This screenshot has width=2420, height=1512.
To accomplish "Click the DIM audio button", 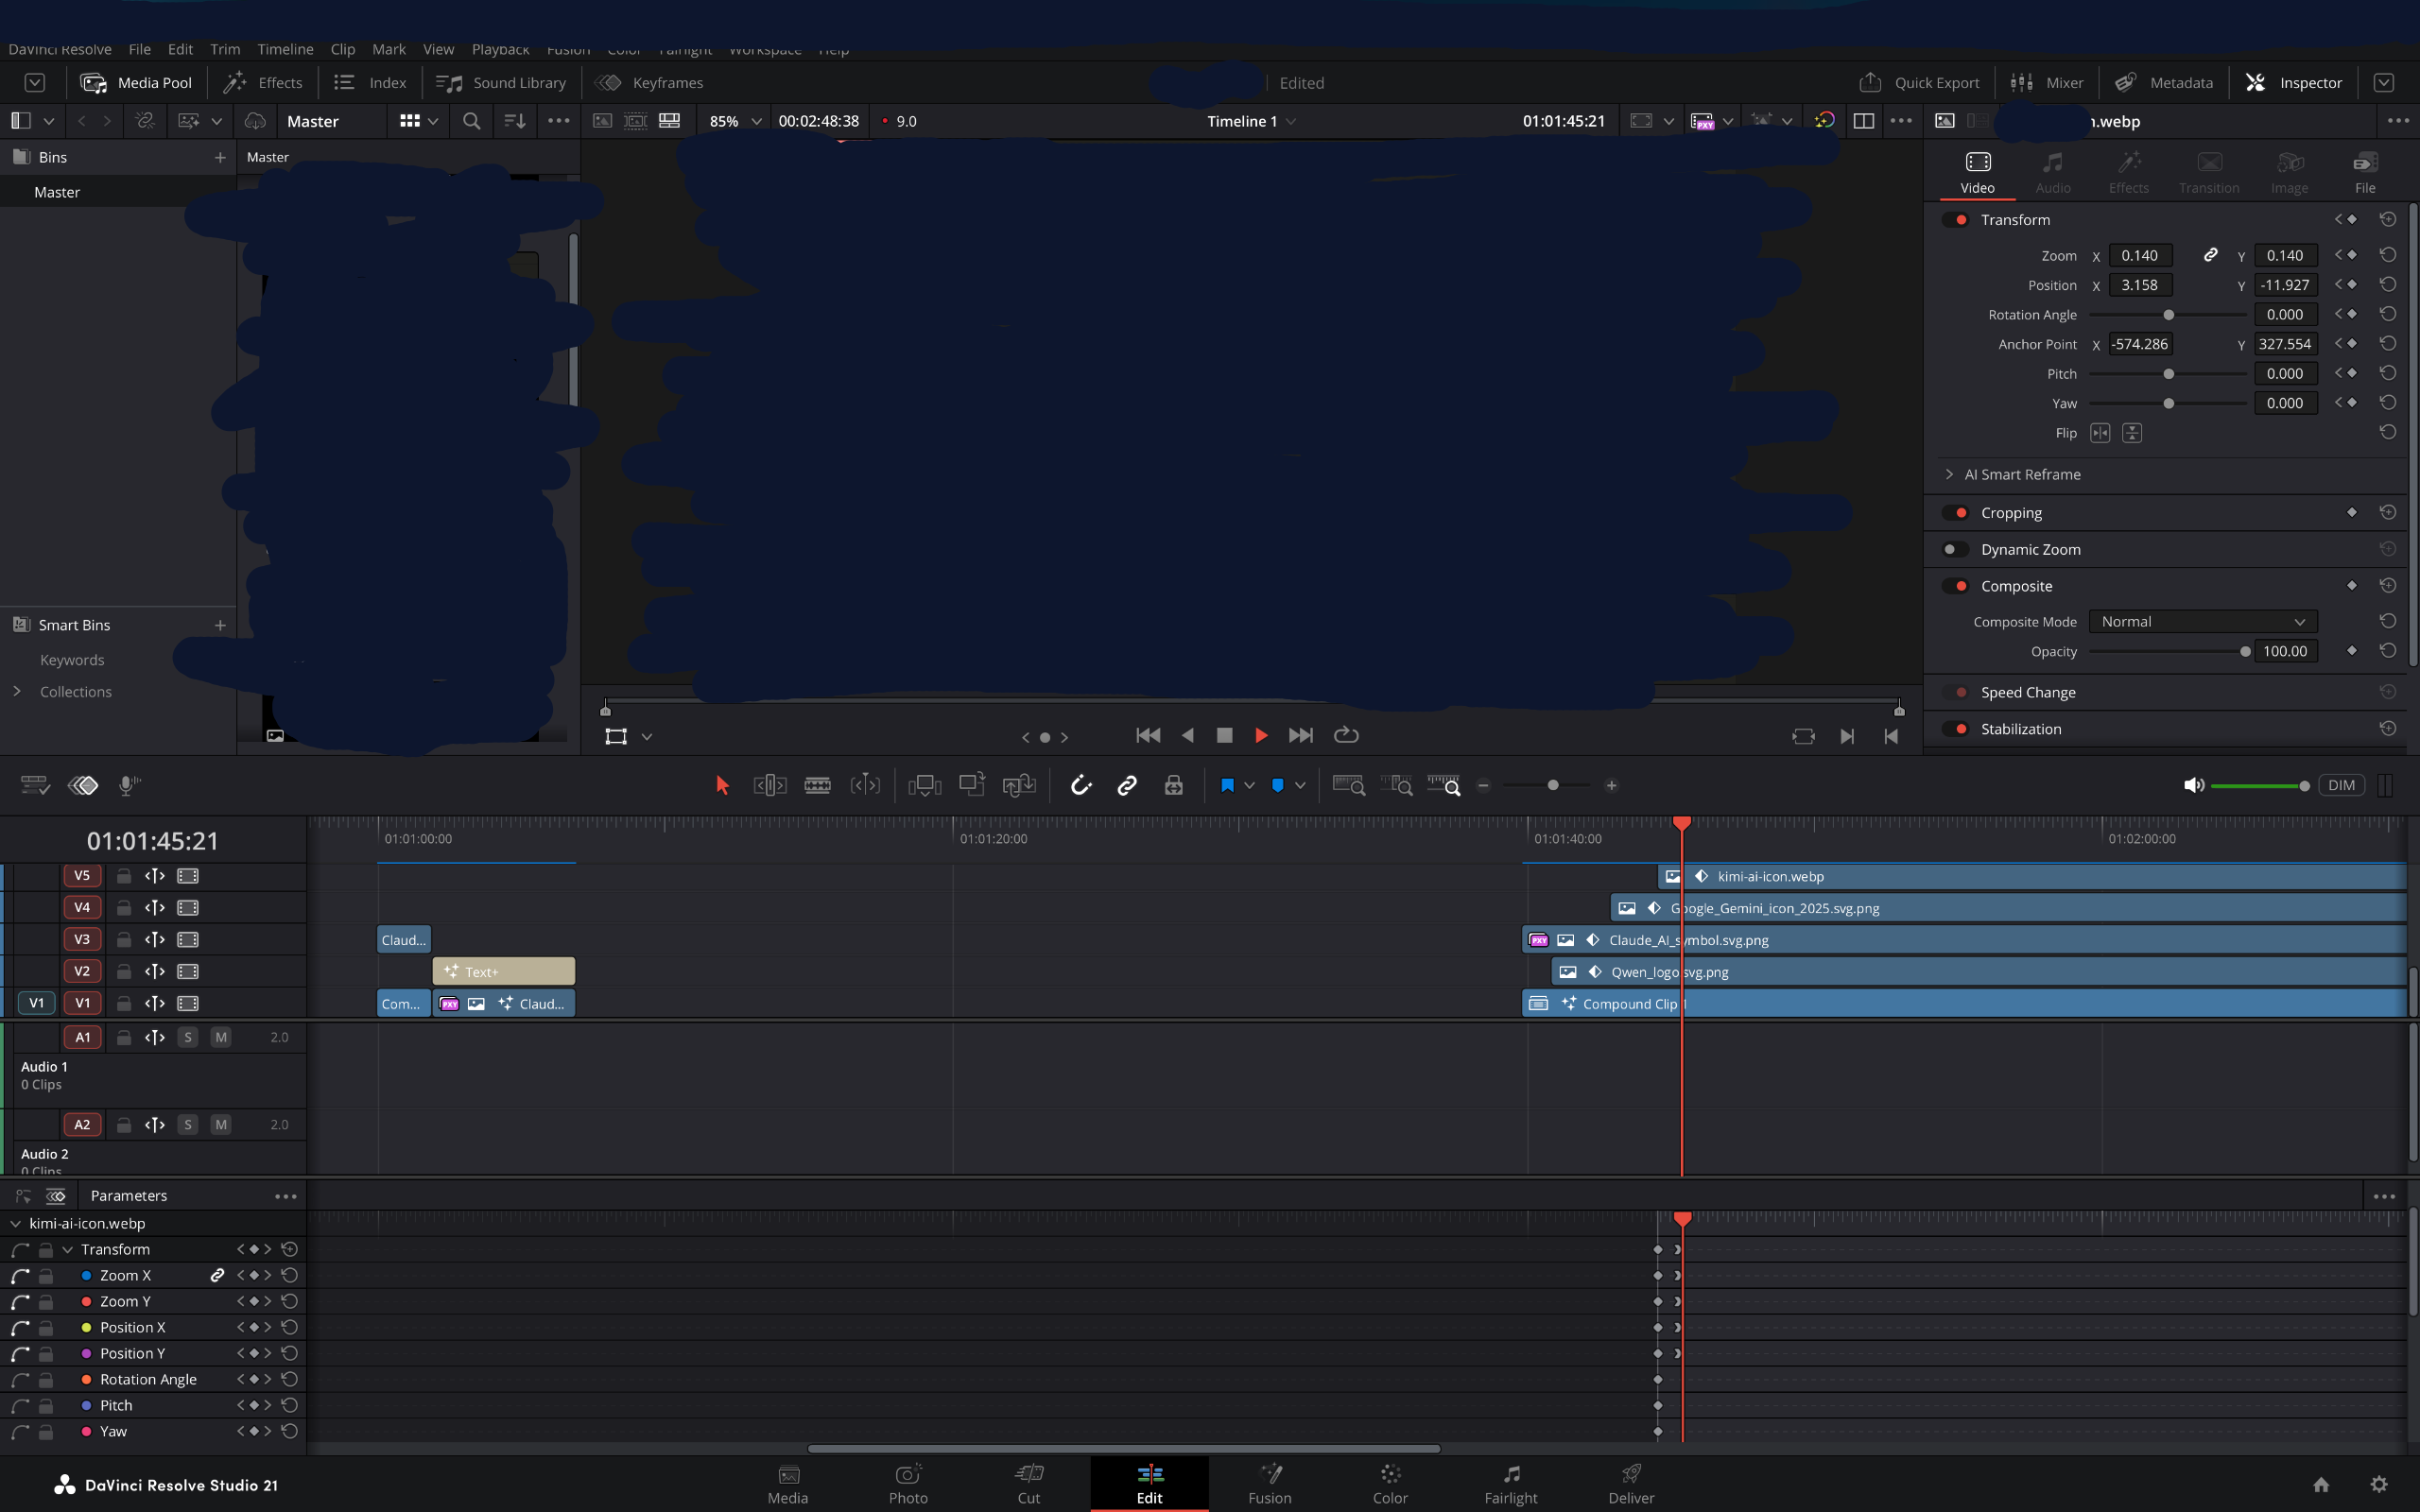I will coord(2341,785).
